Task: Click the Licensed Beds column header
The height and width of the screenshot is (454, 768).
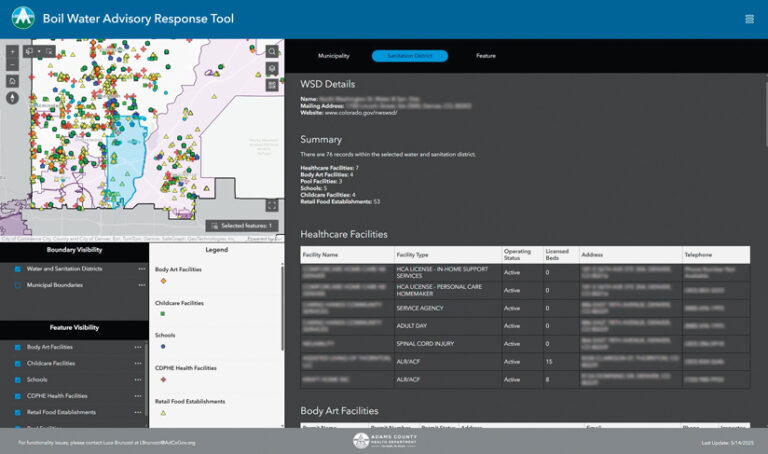Action: (x=561, y=255)
